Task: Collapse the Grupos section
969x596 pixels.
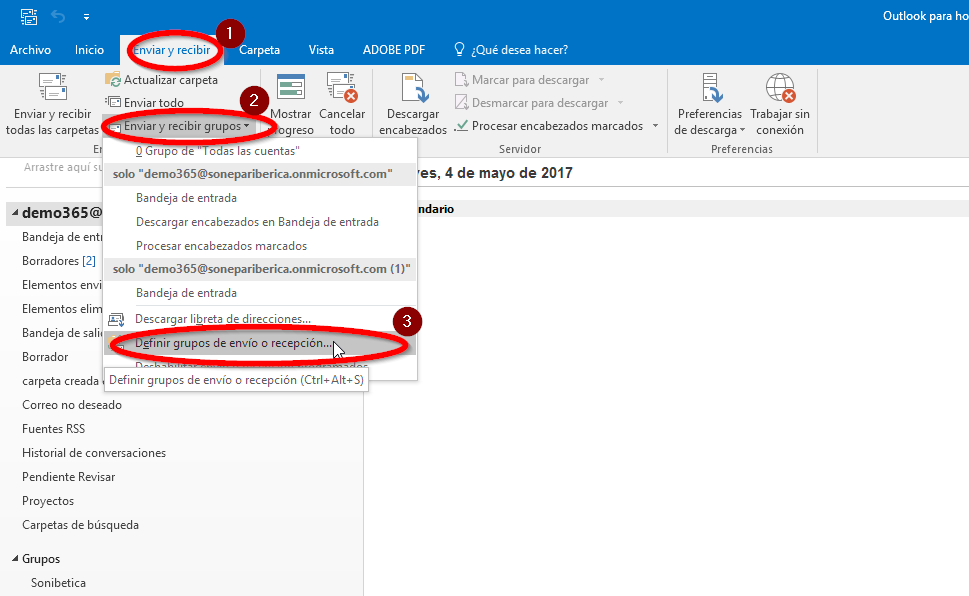Action: coord(15,559)
